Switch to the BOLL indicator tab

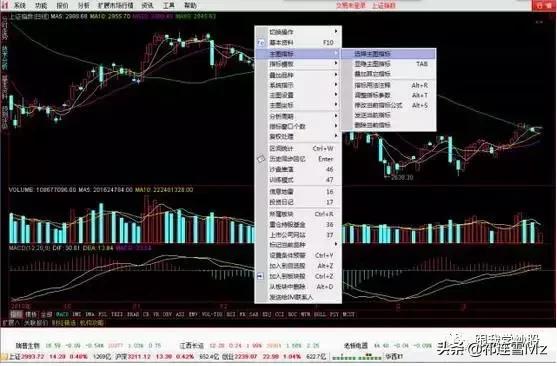(x=320, y=314)
